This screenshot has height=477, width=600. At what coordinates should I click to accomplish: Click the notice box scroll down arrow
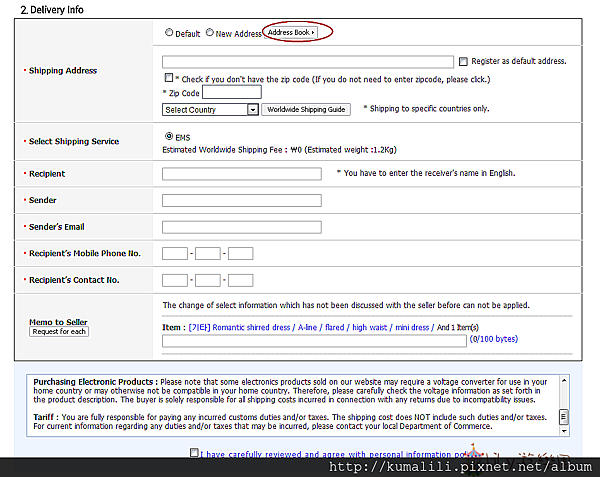coord(564,431)
